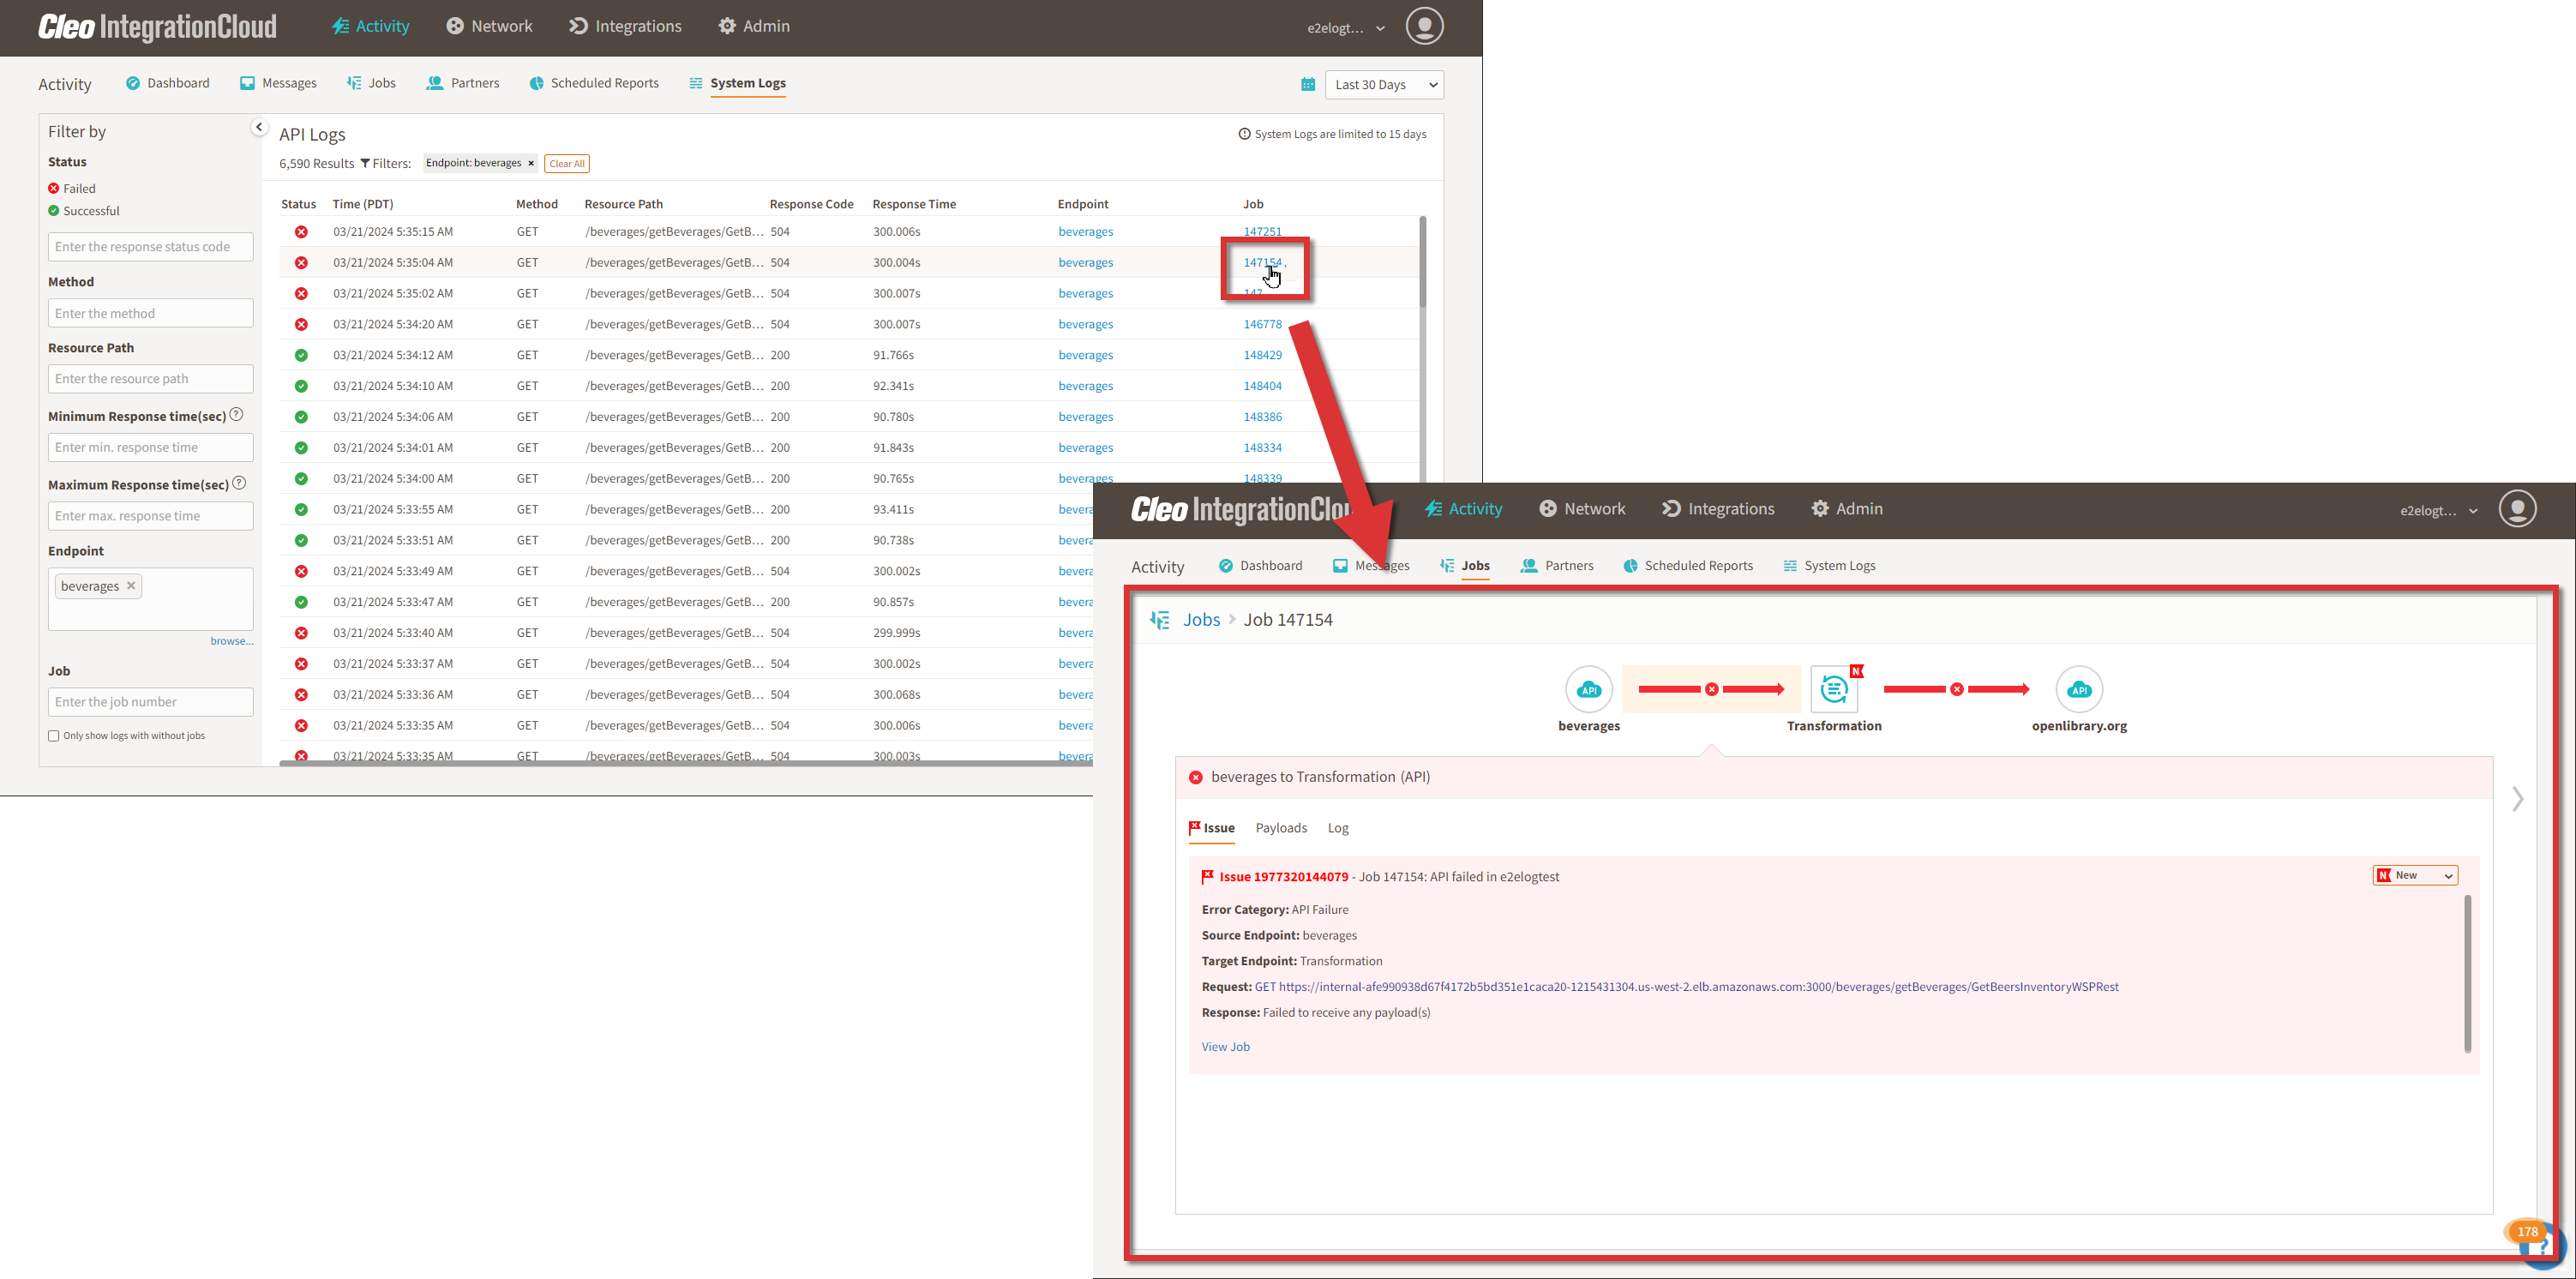This screenshot has height=1279, width=2576.
Task: Click the success status icon for the 5:34:12 AM log
Action: pyautogui.click(x=301, y=356)
